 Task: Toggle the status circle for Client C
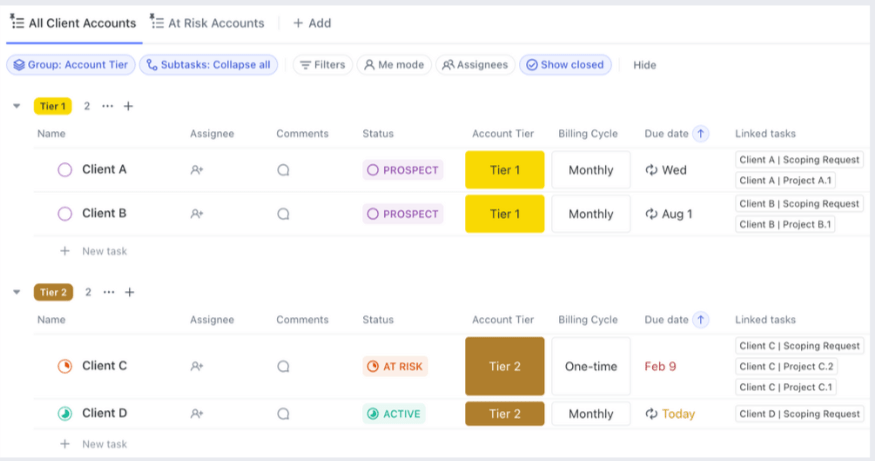pyautogui.click(x=65, y=367)
